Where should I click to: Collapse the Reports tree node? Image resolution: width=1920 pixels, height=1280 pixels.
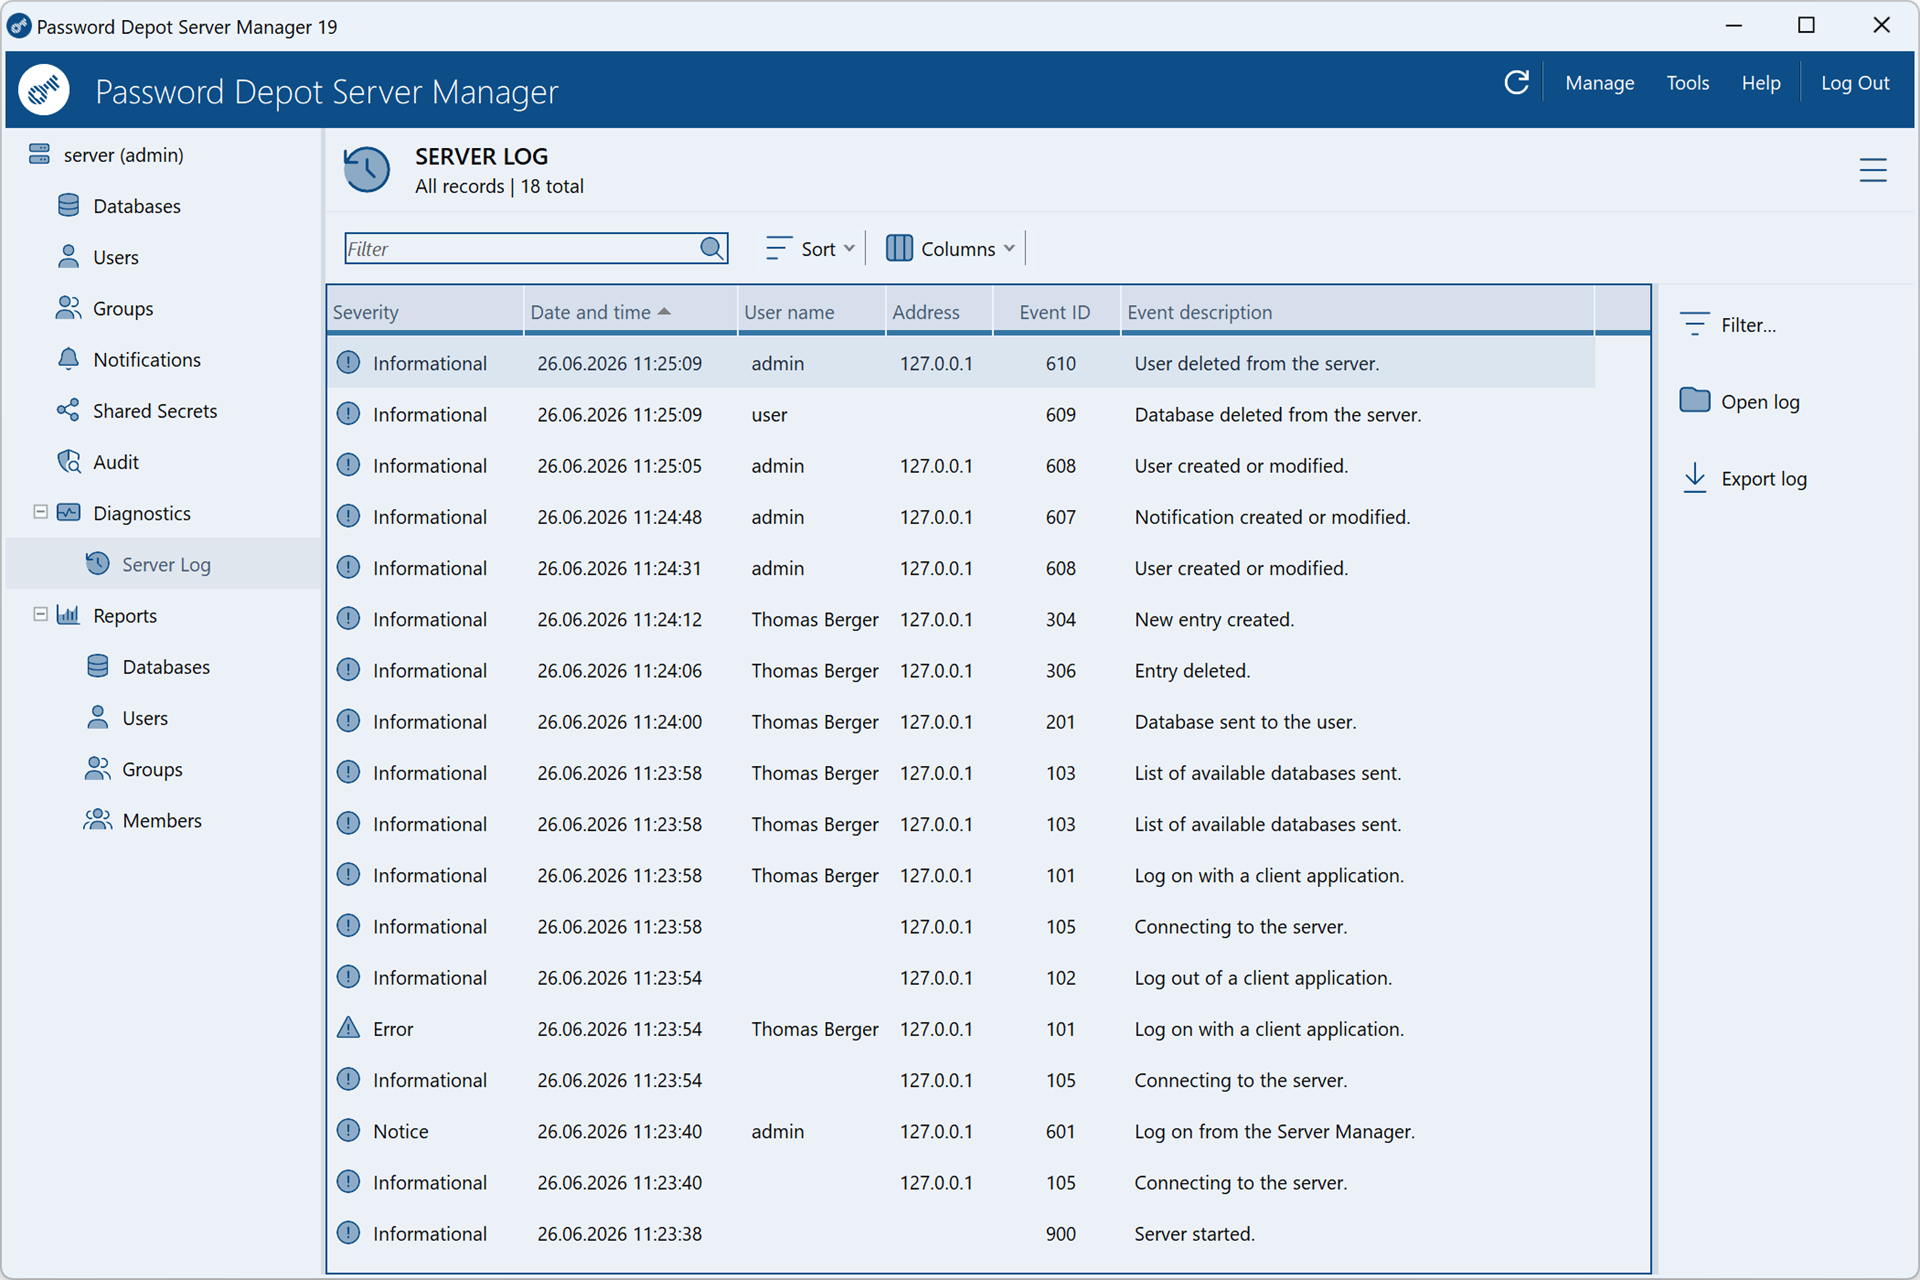point(40,614)
